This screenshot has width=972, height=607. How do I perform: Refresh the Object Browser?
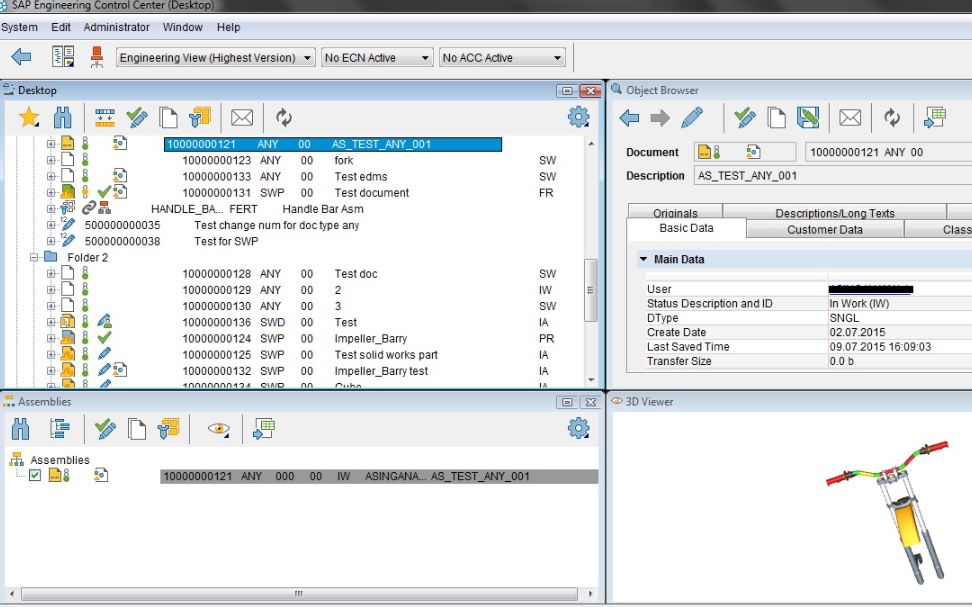[x=891, y=117]
